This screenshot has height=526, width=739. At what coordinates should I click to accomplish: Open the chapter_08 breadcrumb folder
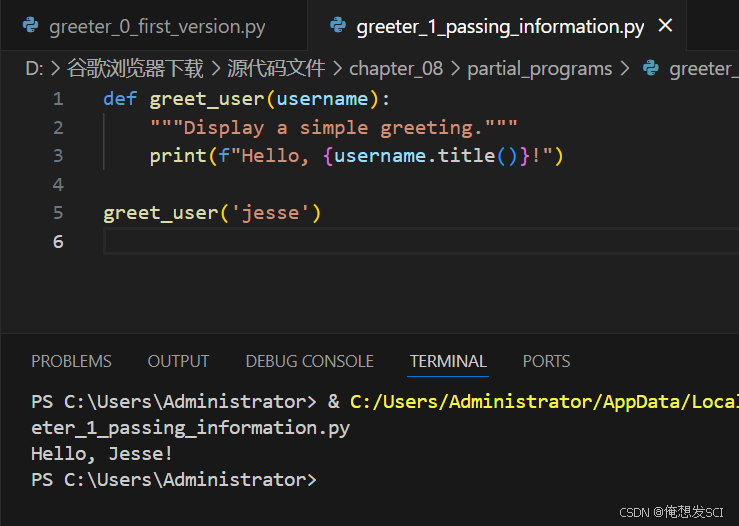point(396,69)
